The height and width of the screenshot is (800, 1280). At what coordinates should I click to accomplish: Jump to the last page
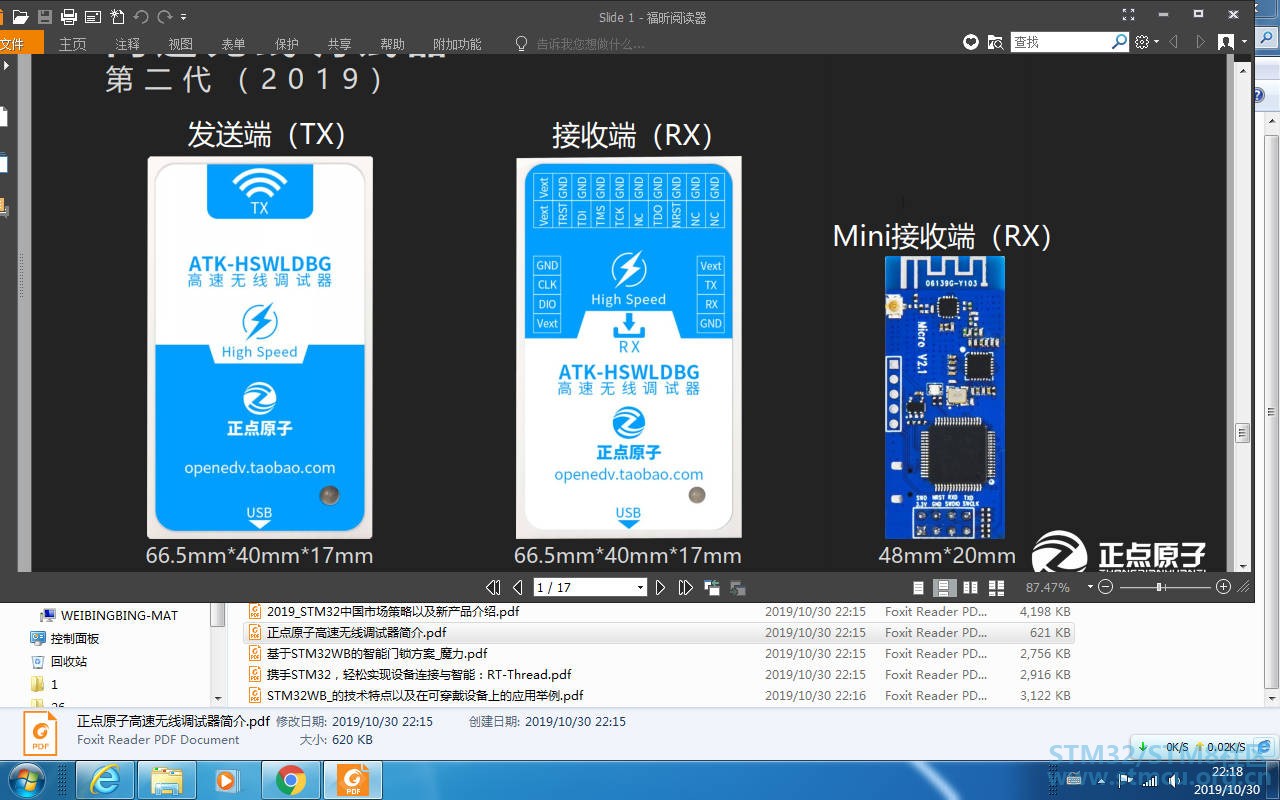[x=685, y=587]
